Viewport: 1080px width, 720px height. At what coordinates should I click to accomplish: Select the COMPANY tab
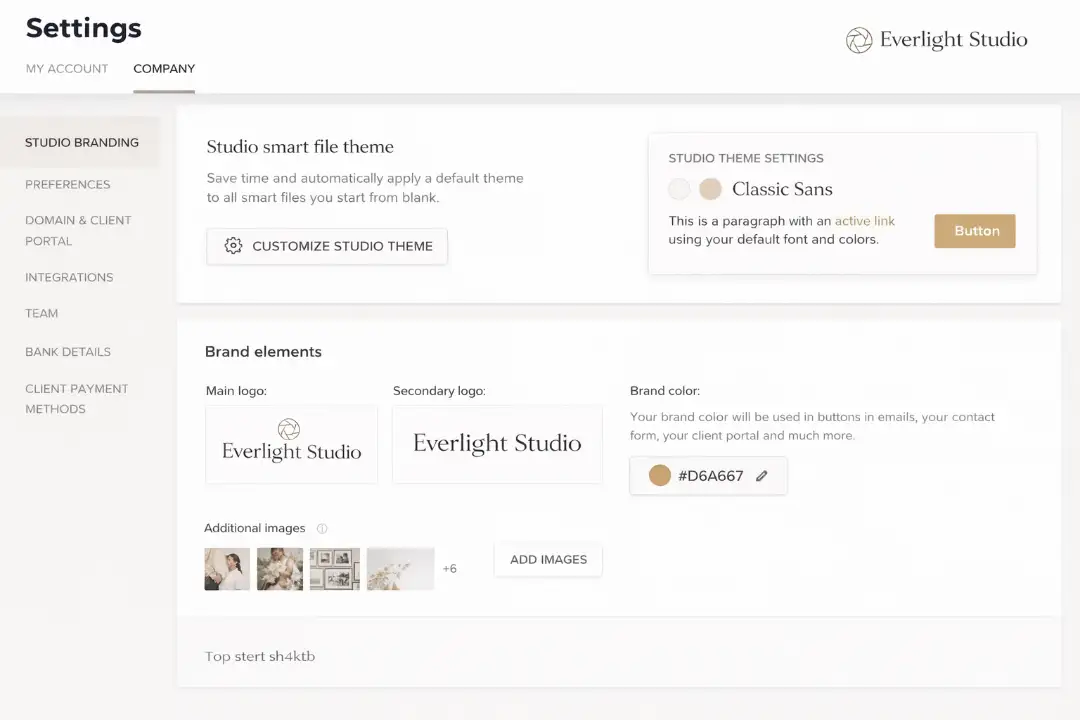(164, 68)
